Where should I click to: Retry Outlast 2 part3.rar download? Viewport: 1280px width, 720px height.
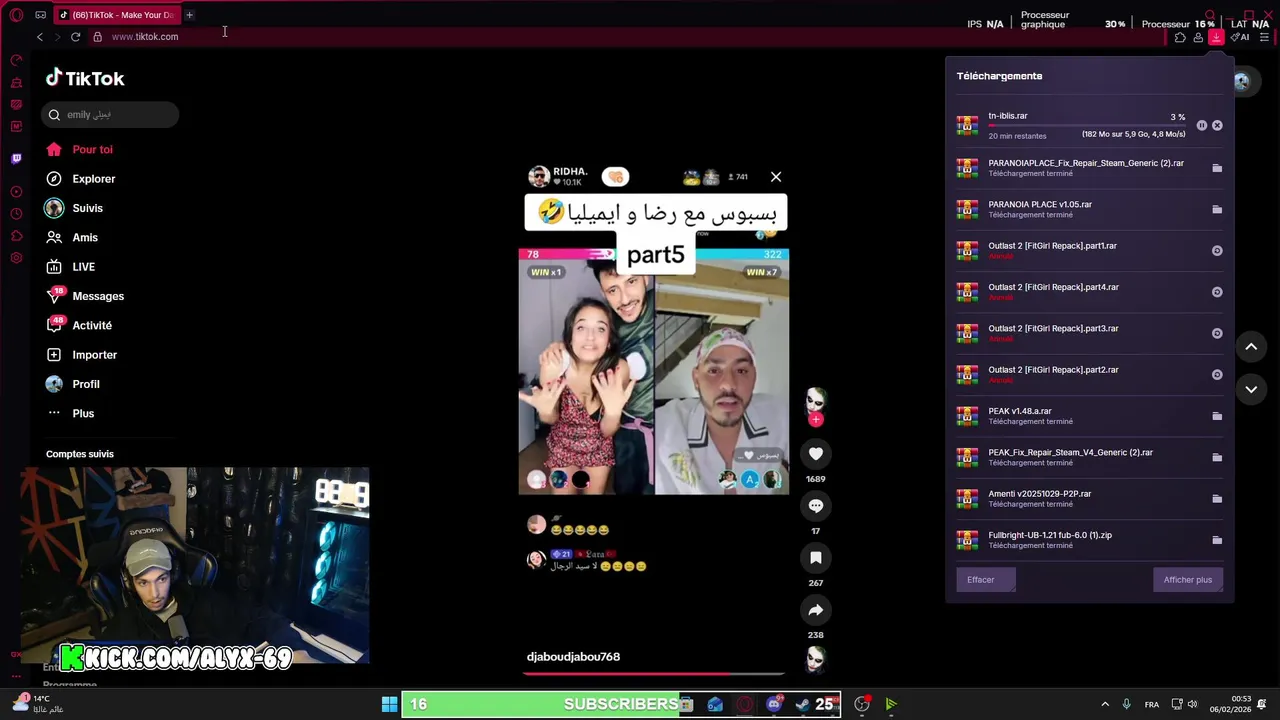1217,333
